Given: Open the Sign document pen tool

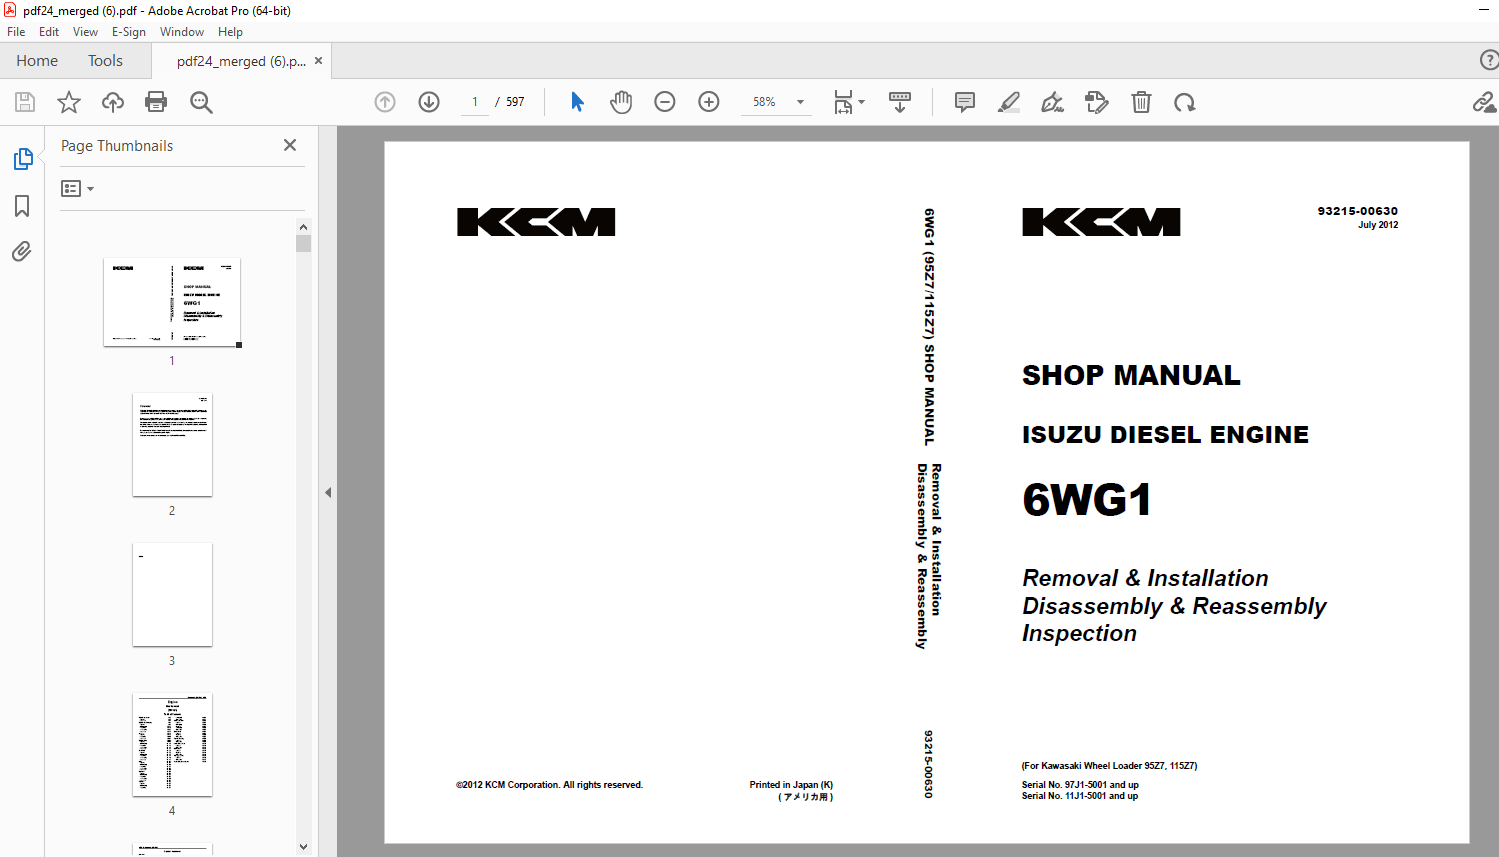Looking at the screenshot, I should [1053, 102].
